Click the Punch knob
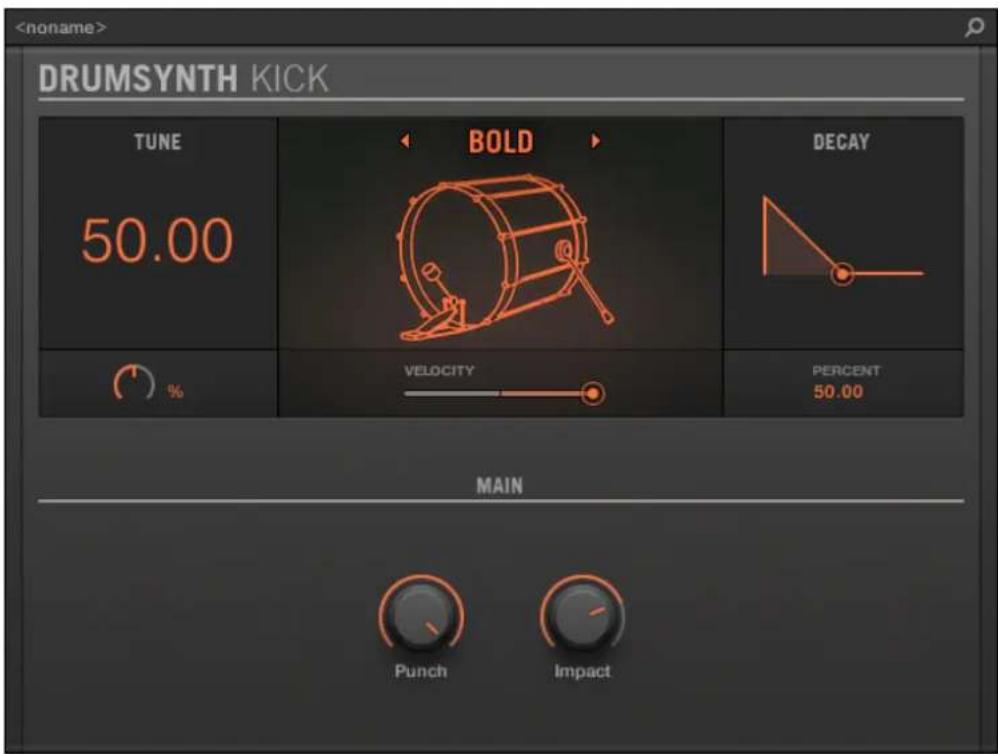The width and height of the screenshot is (998, 754). pos(421,617)
